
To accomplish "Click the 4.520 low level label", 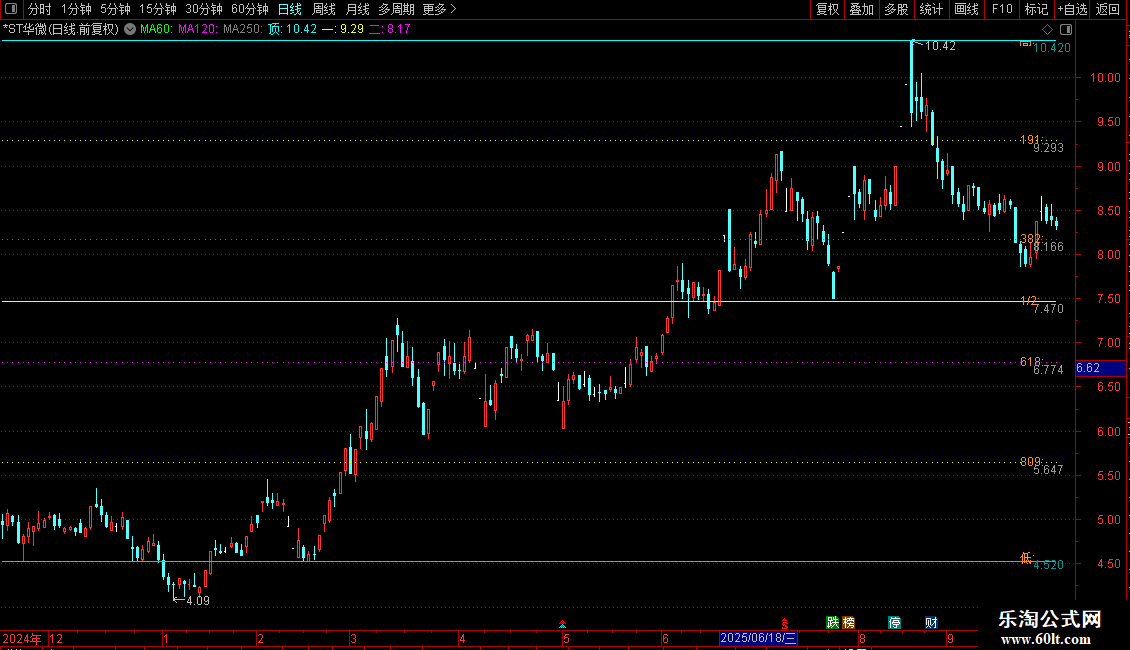I will click(x=1049, y=565).
